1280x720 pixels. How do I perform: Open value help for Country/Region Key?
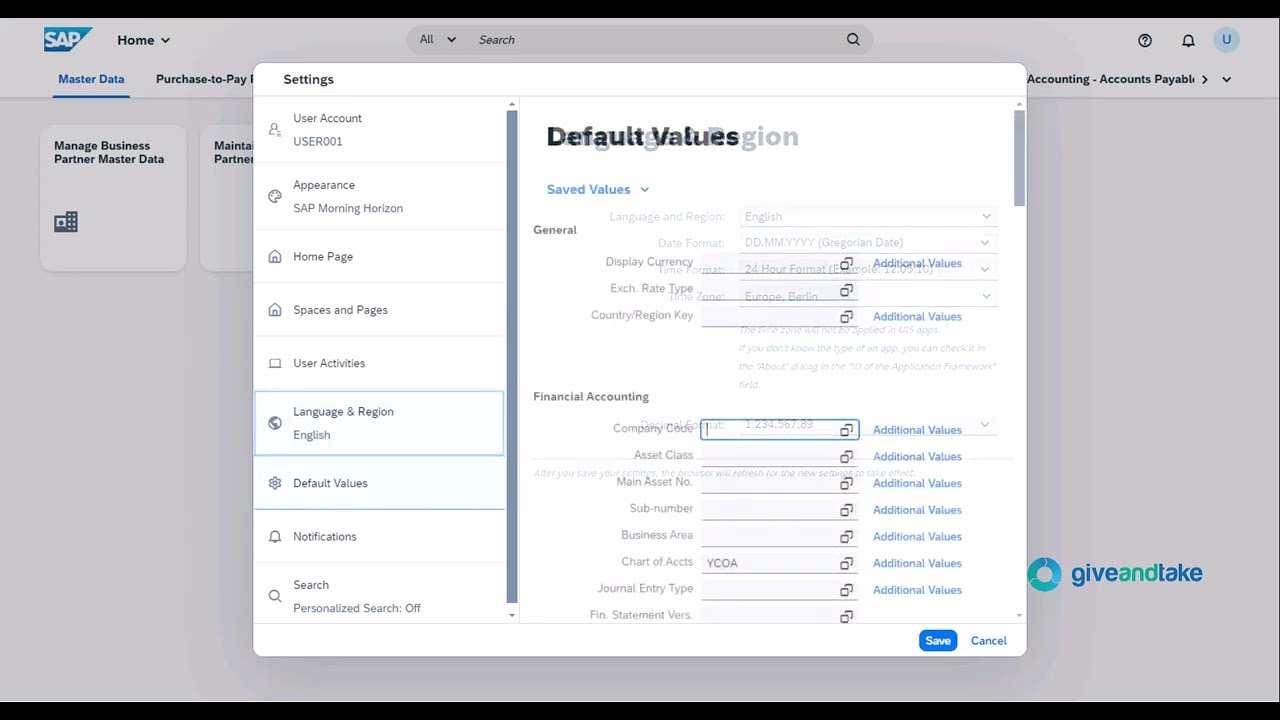846,317
